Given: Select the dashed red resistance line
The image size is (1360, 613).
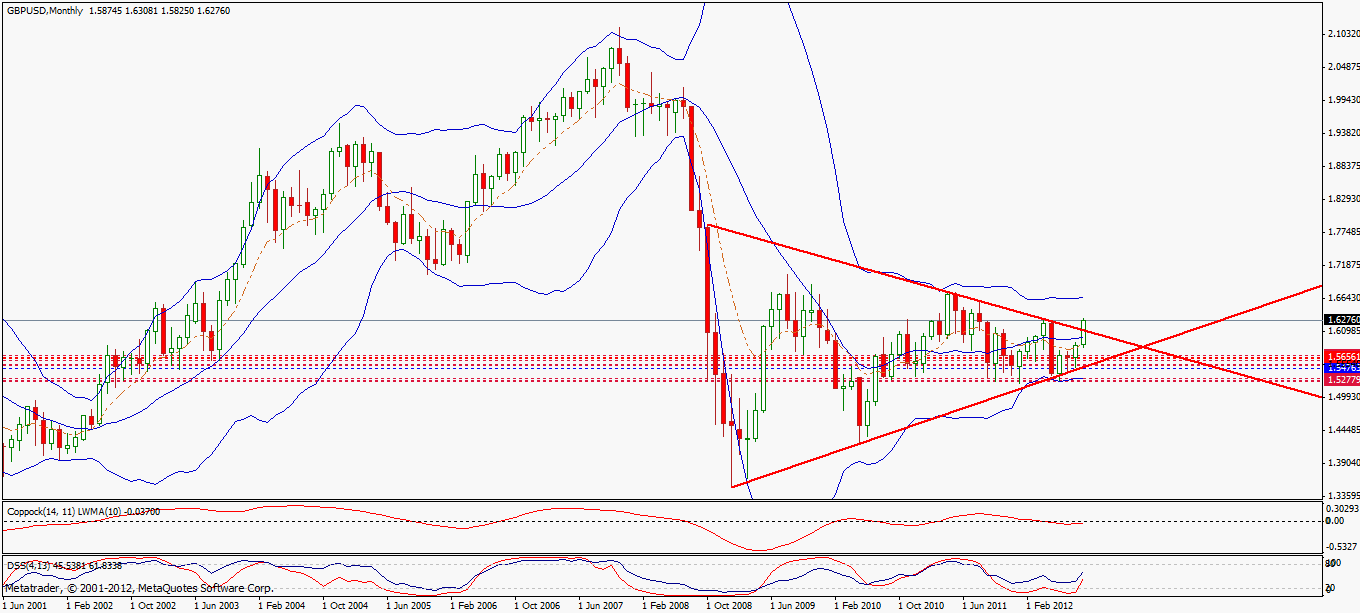Looking at the screenshot, I should coord(600,357).
